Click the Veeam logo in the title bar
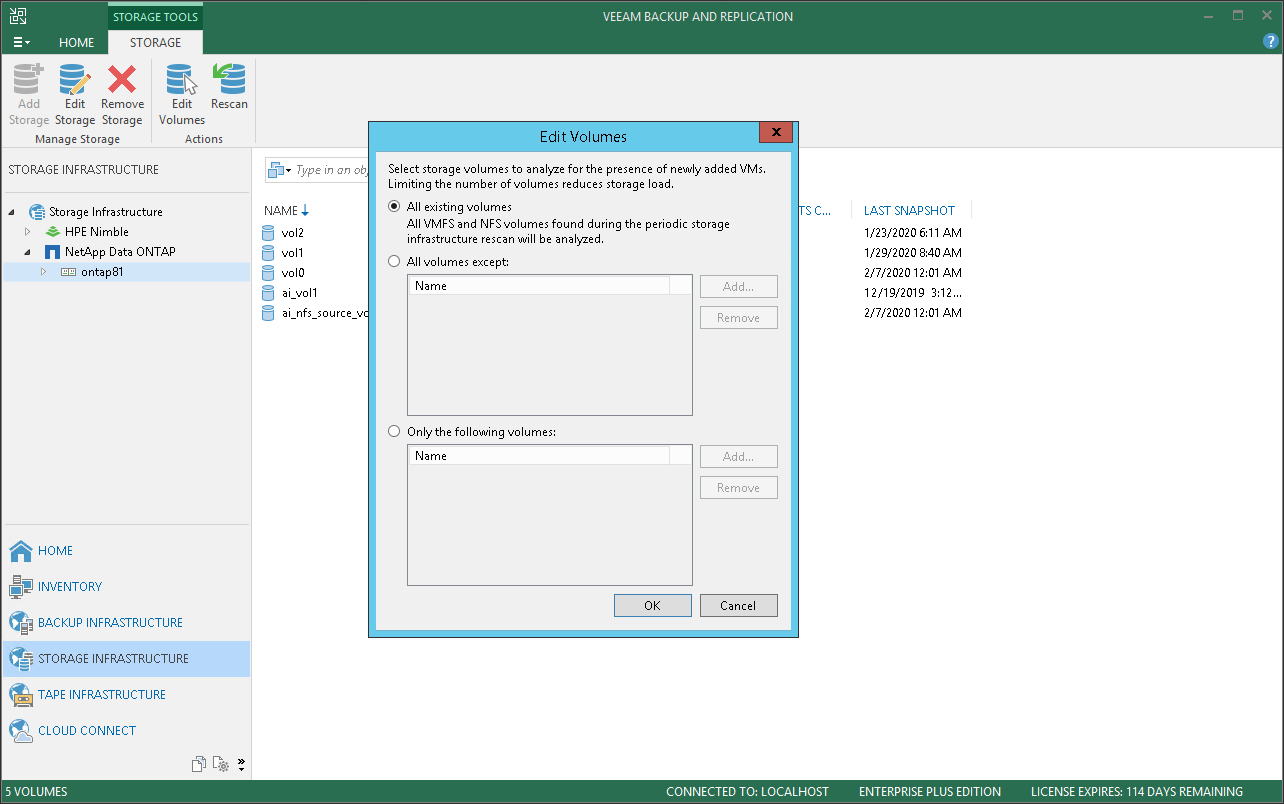This screenshot has width=1284, height=804. tap(18, 16)
